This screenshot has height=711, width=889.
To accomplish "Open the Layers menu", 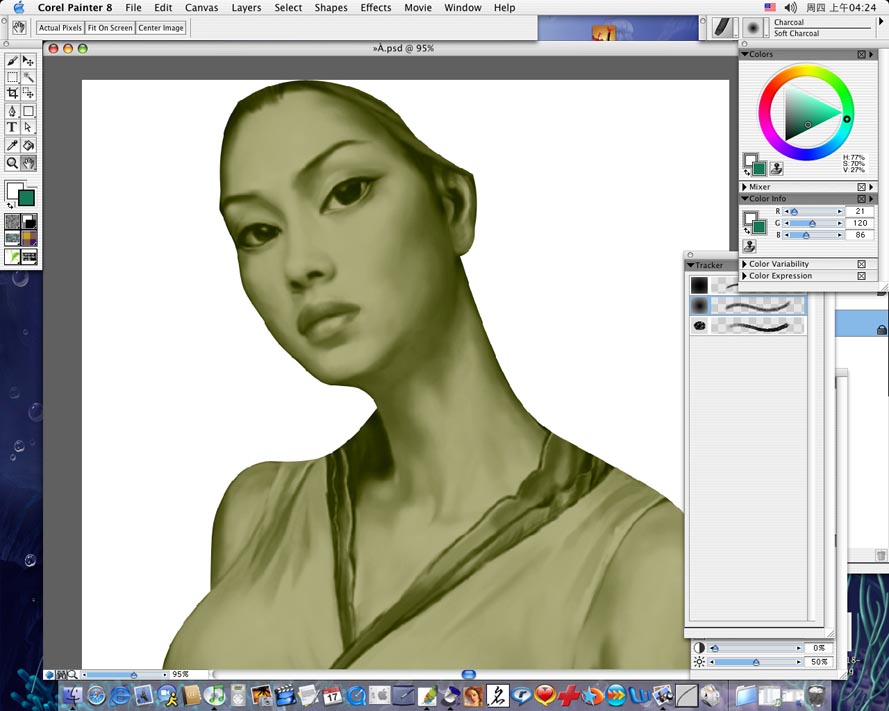I will [x=246, y=8].
